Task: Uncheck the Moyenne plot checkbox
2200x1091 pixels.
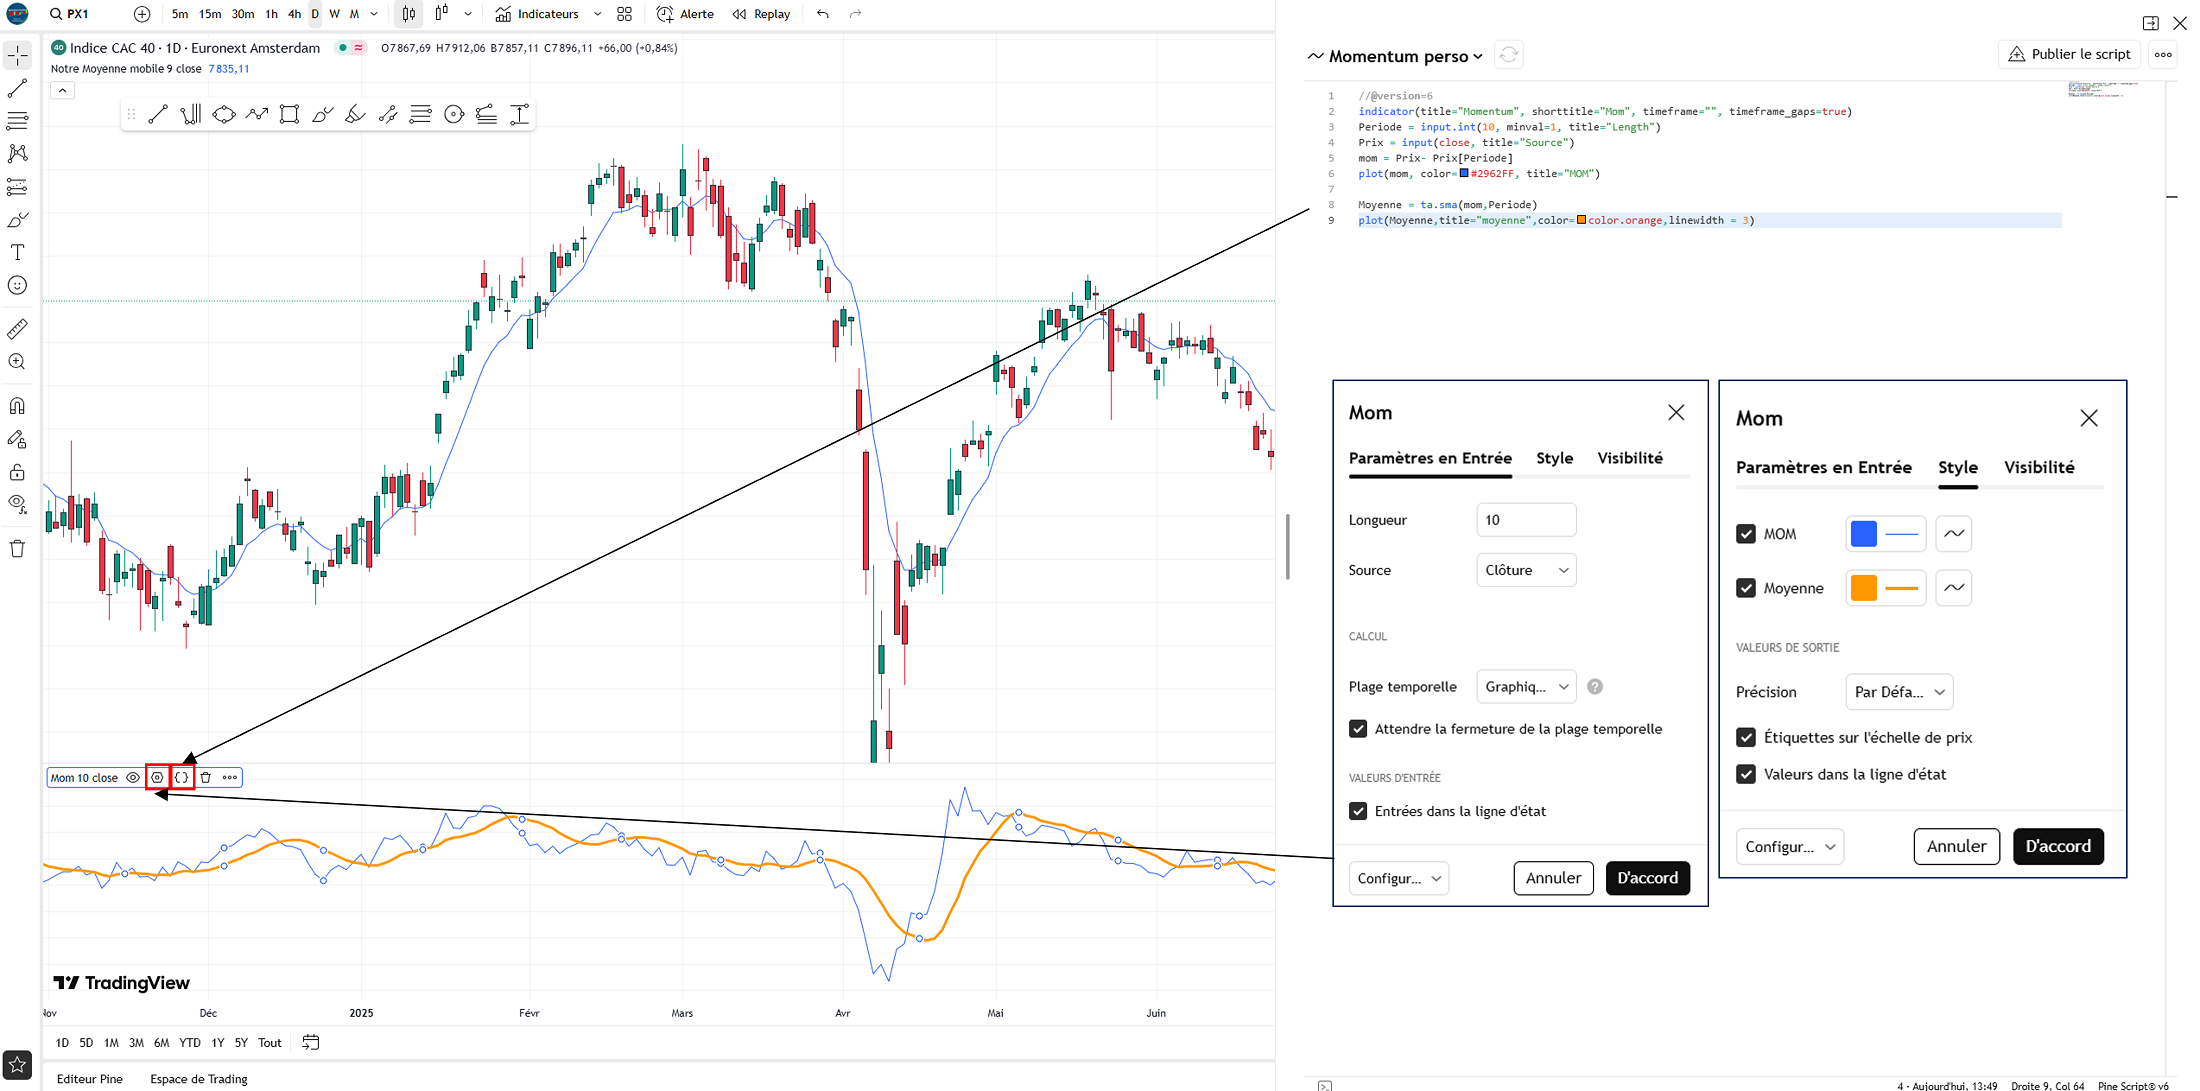Action: (1746, 588)
